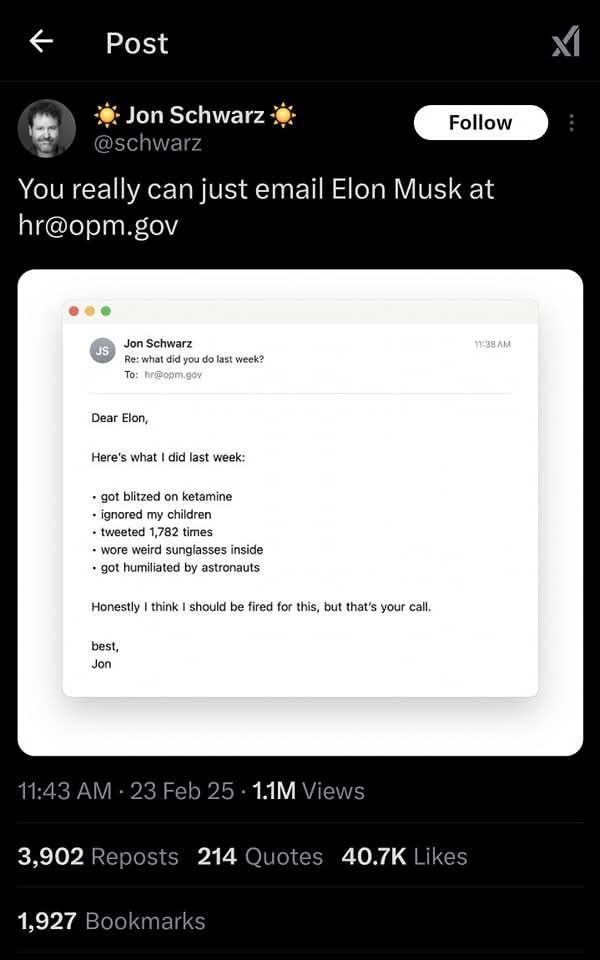600x960 pixels.
Task: View the 3,902 Reposts list
Action: click(98, 857)
